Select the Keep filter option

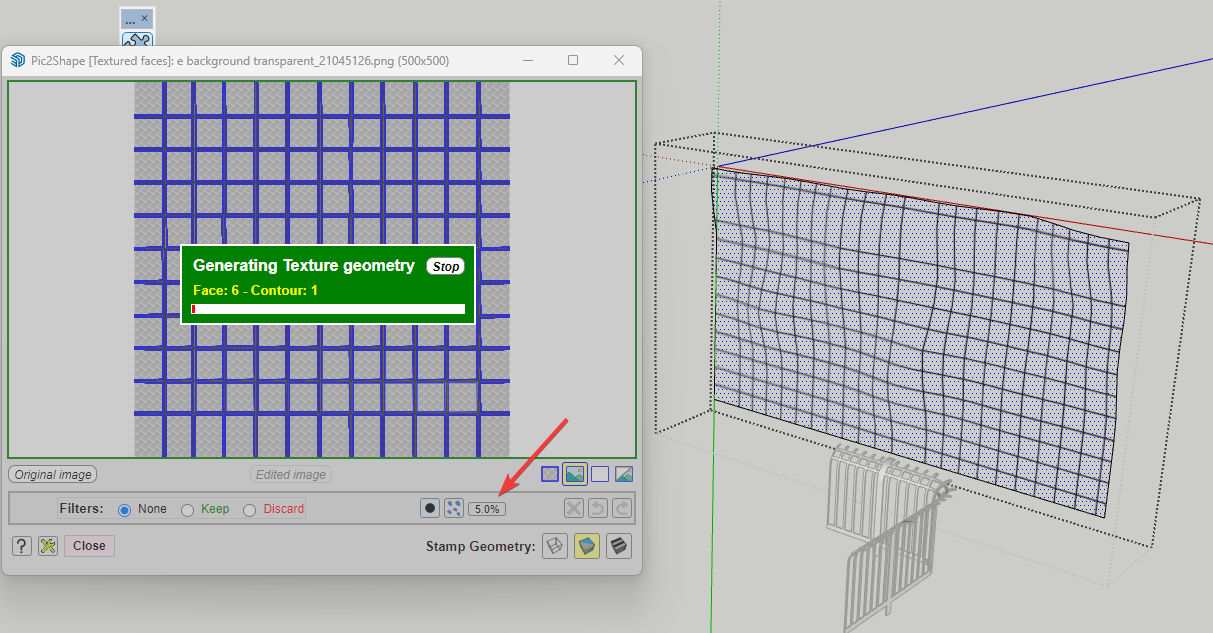[x=187, y=509]
